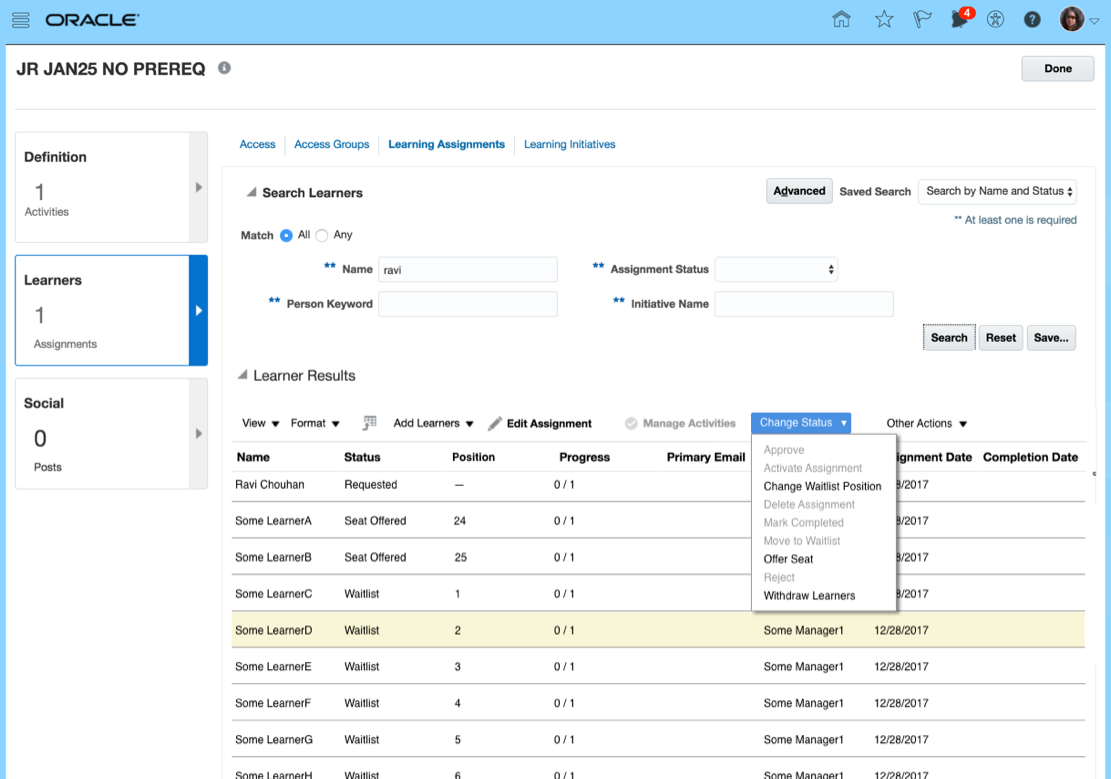Switch to the Learning Initiatives tab
This screenshot has width=1111, height=779.
(569, 144)
